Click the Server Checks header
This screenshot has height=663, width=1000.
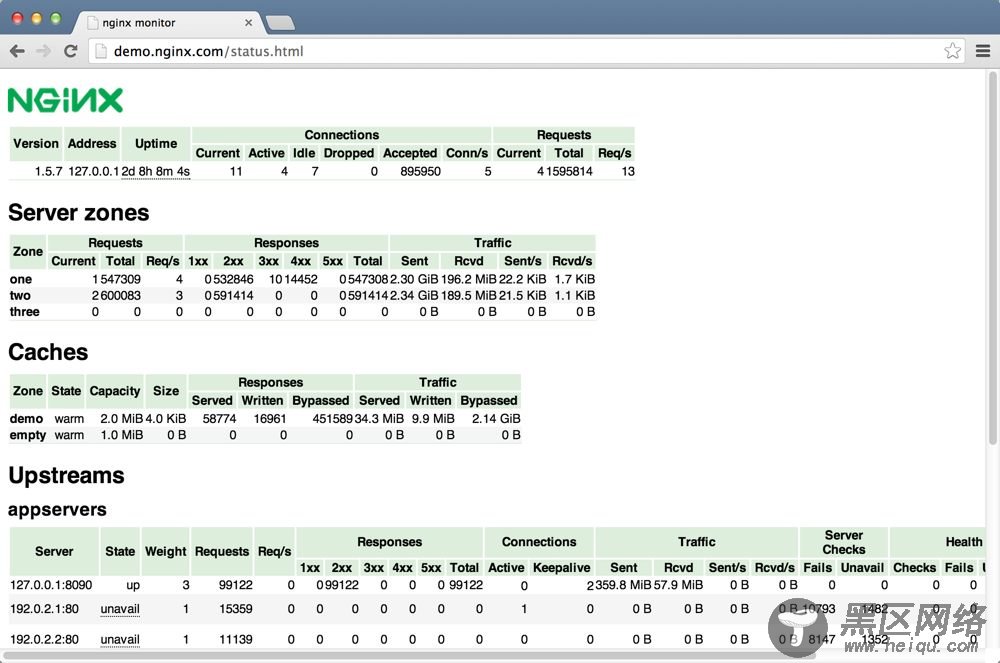[844, 542]
